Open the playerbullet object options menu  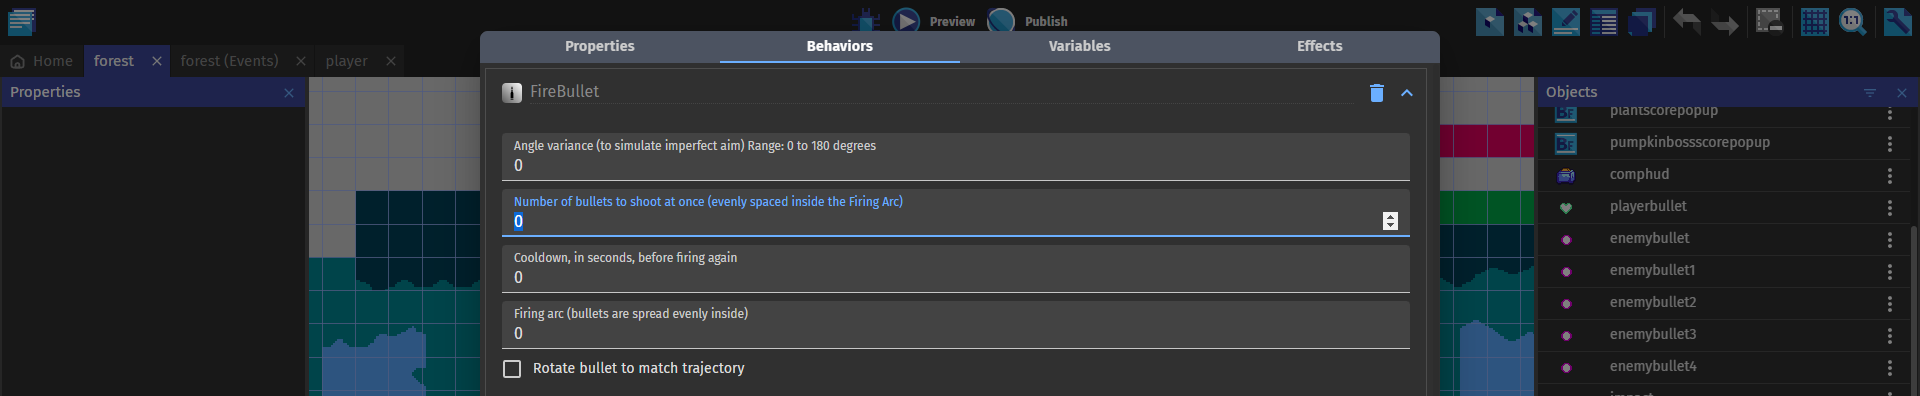point(1890,208)
